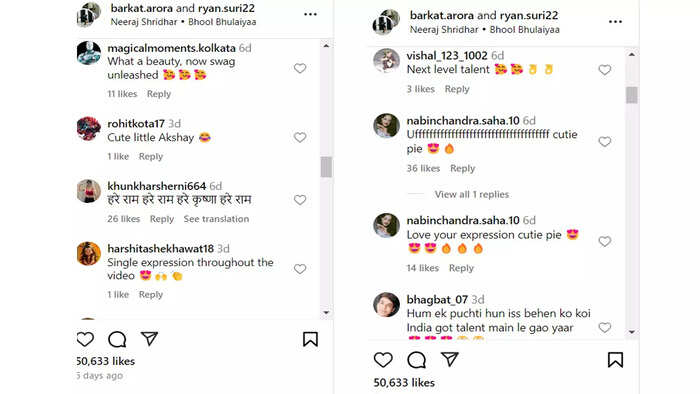Image resolution: width=700 pixels, height=394 pixels.
Task: Open the See translation link on the Hindi comment
Action: (216, 219)
